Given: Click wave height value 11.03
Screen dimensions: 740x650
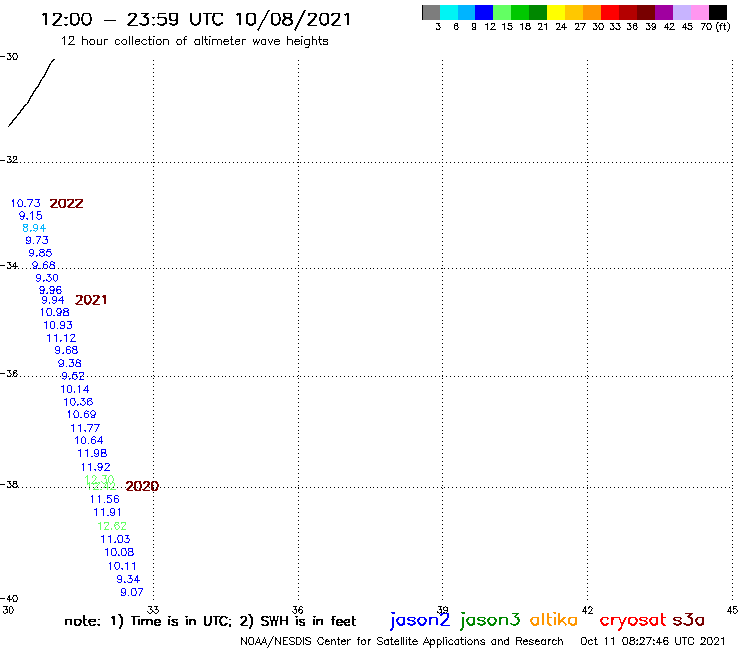Looking at the screenshot, I should pos(115,540).
